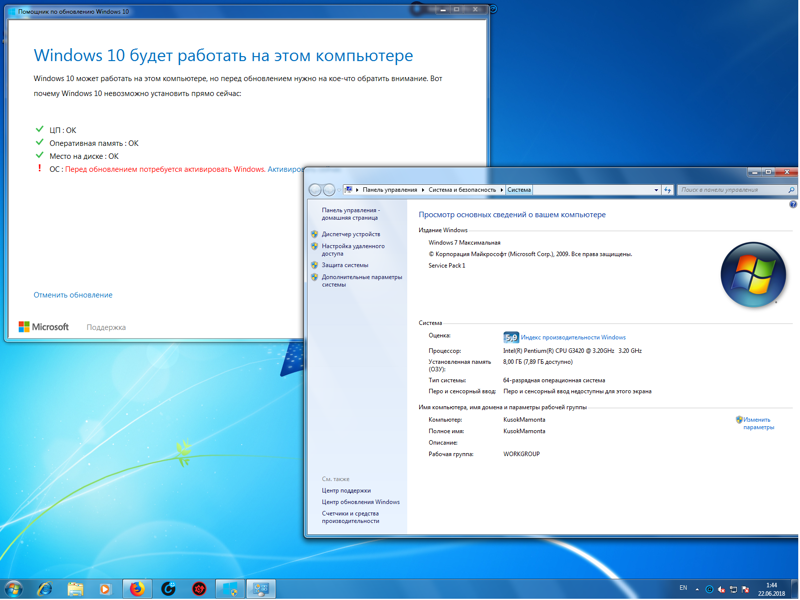The height and width of the screenshot is (600, 800).
Task: Open the help question mark icon
Action: (x=793, y=205)
